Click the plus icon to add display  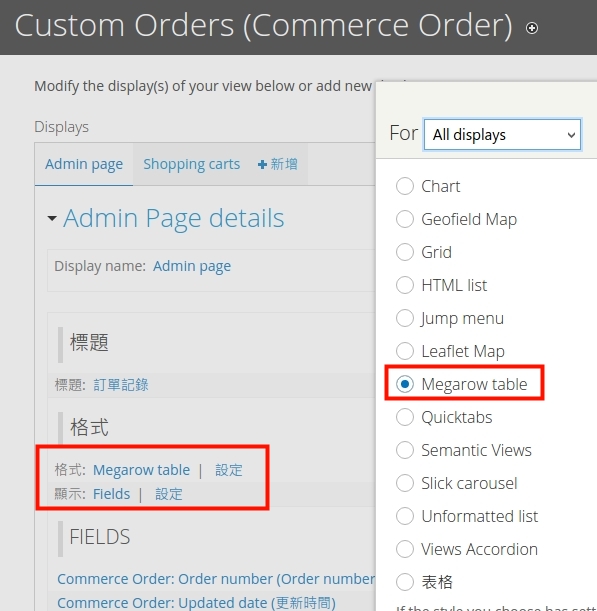point(263,164)
